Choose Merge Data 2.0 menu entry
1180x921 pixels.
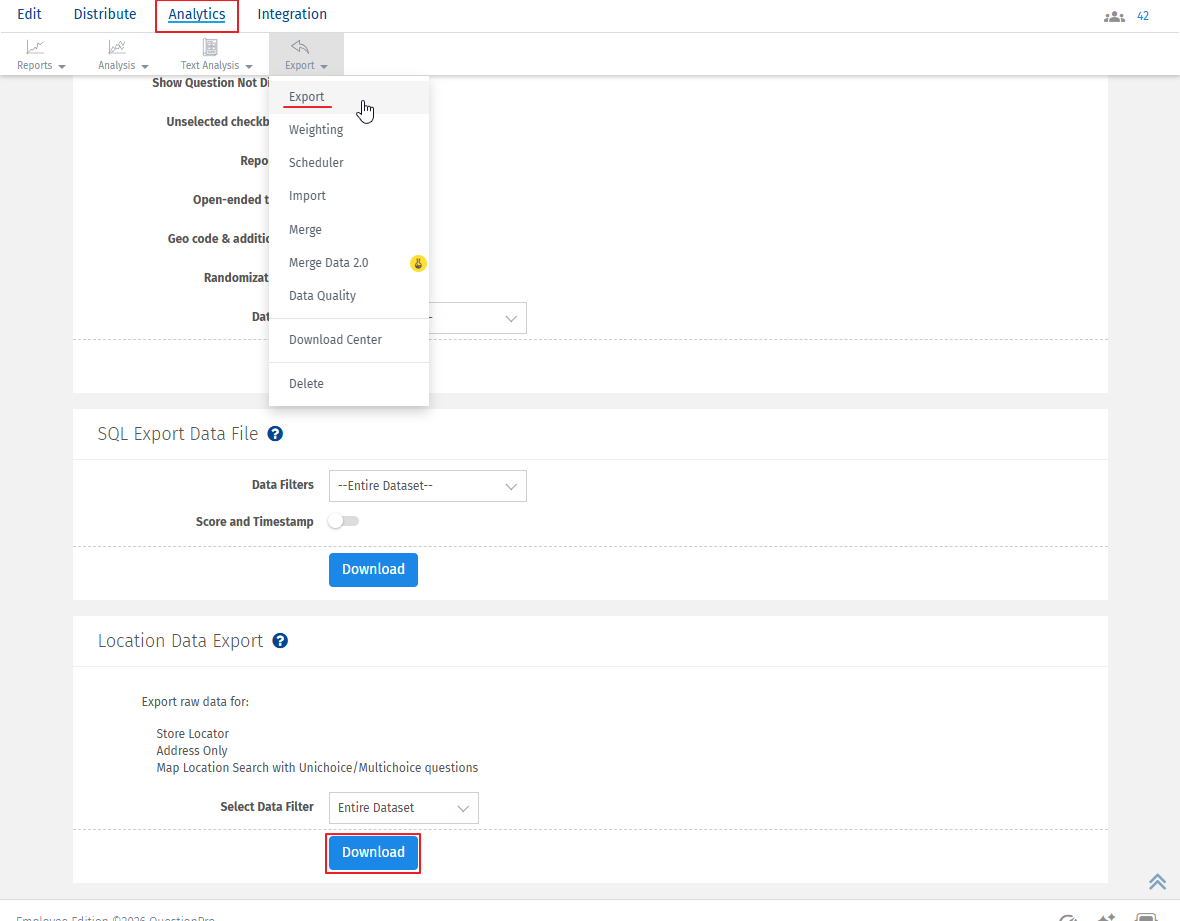(329, 263)
